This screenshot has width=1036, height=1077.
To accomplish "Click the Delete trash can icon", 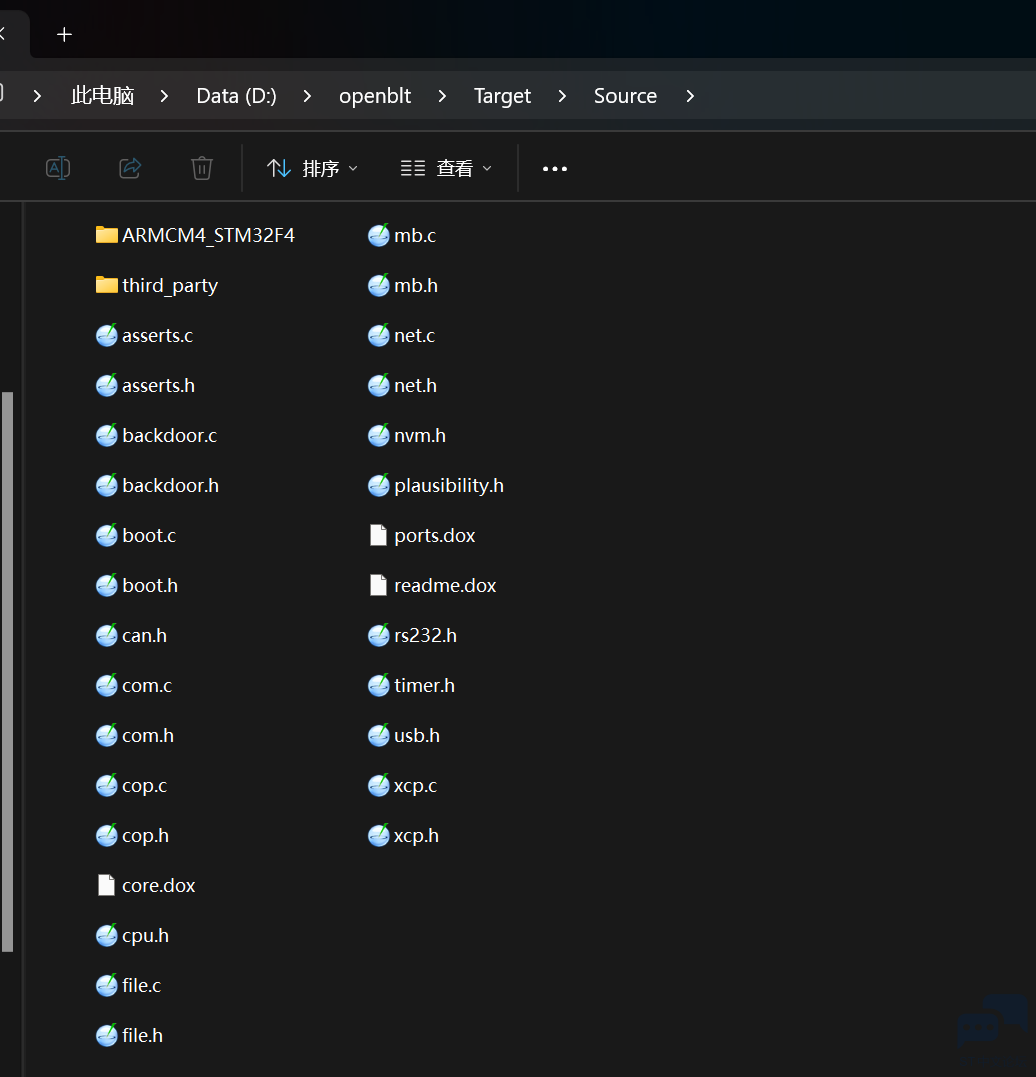I will tap(201, 168).
